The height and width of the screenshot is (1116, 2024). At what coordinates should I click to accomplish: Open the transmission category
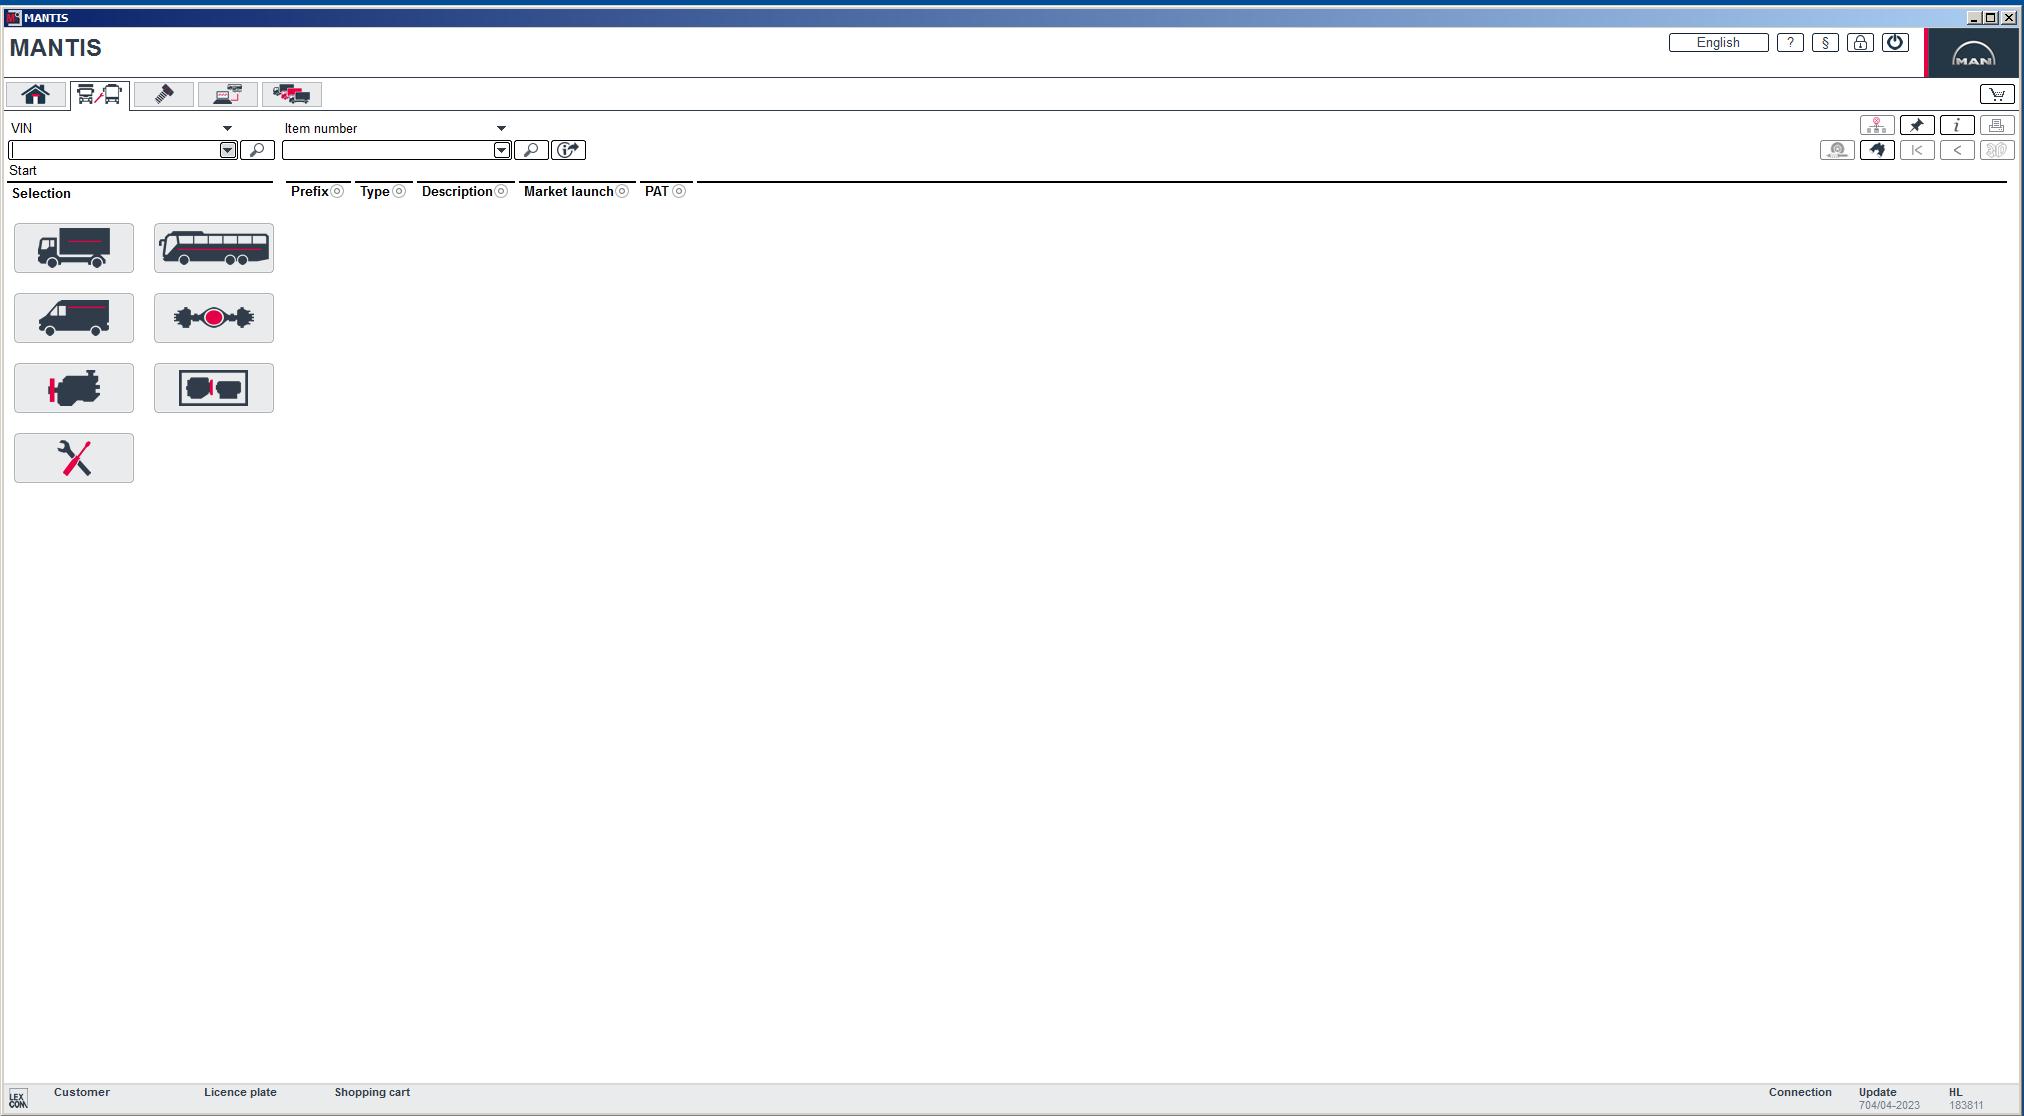coord(213,387)
